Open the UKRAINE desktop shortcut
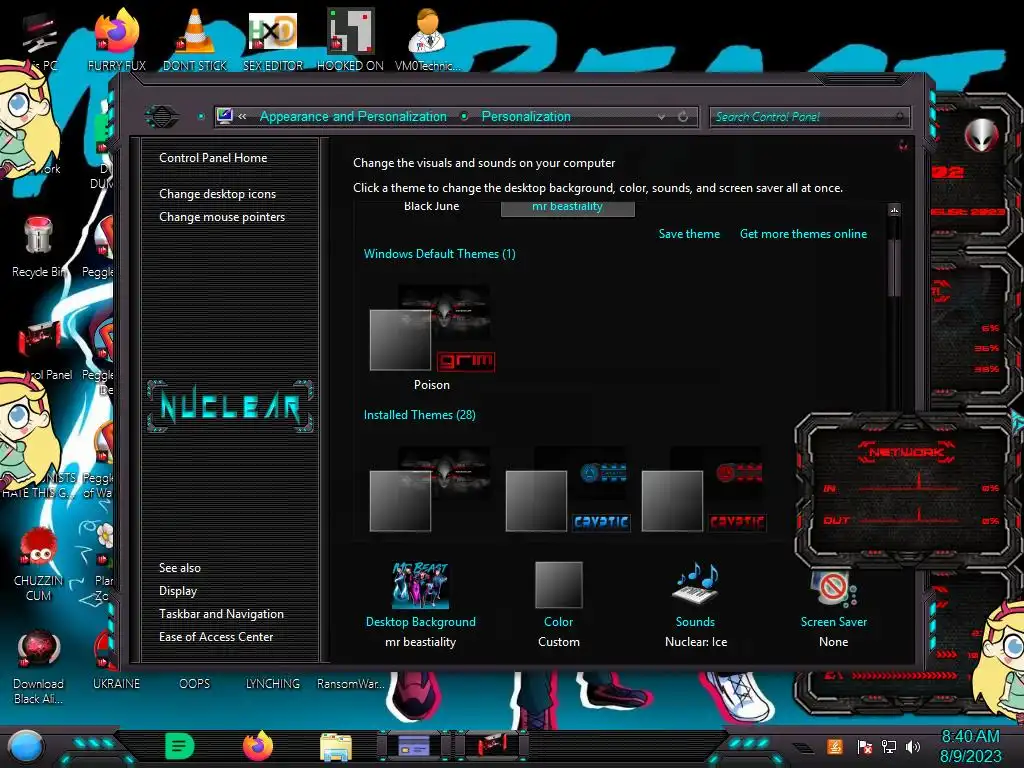Image resolution: width=1024 pixels, height=768 pixels. [116, 683]
